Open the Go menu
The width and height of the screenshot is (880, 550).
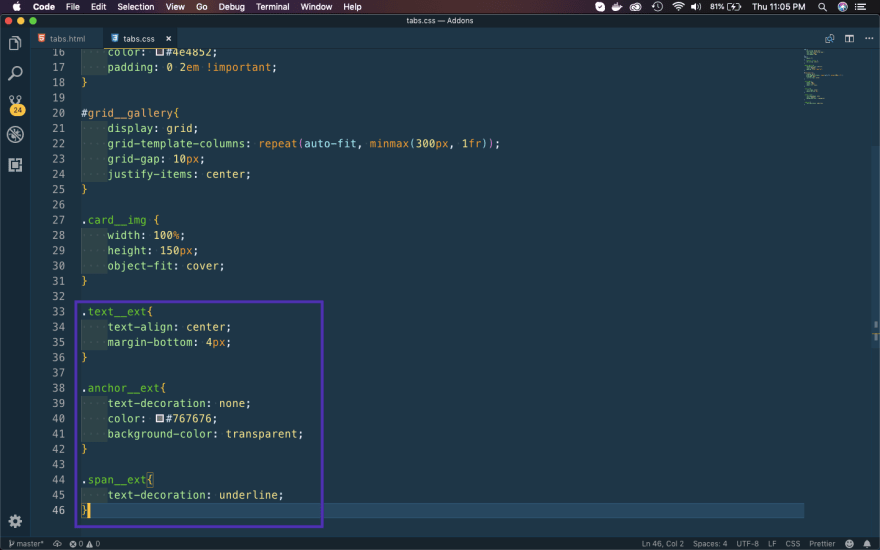201,7
